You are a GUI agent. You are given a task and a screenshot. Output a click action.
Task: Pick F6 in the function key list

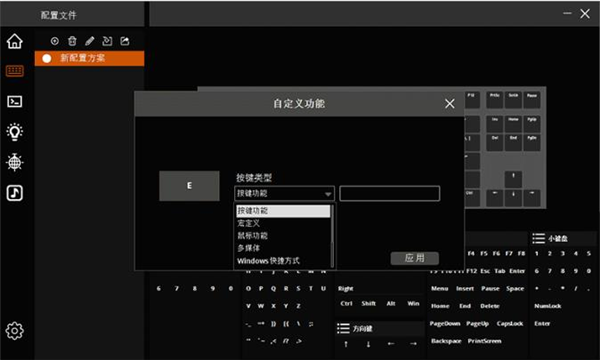(496, 253)
